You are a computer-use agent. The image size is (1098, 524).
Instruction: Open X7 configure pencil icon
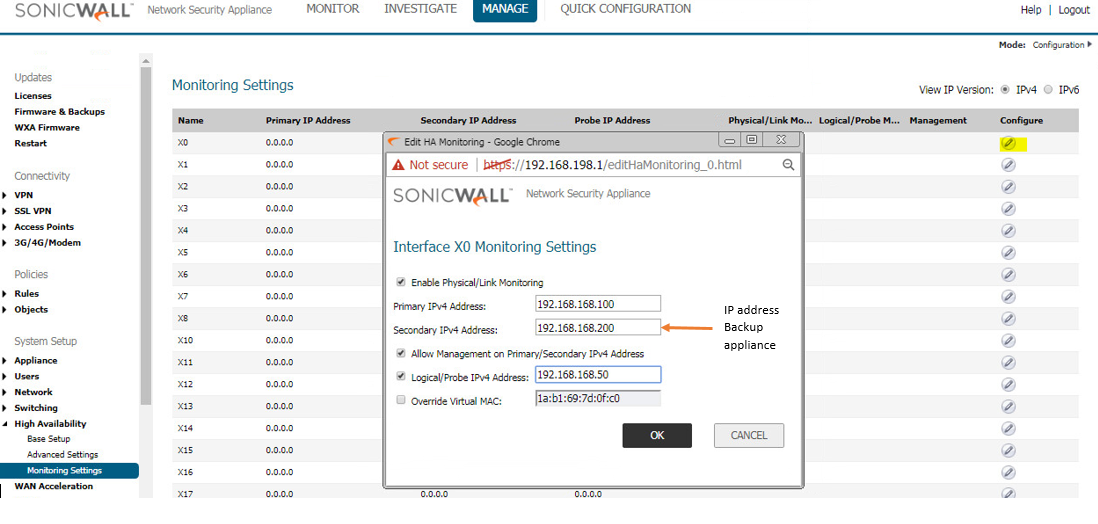pyautogui.click(x=1008, y=296)
